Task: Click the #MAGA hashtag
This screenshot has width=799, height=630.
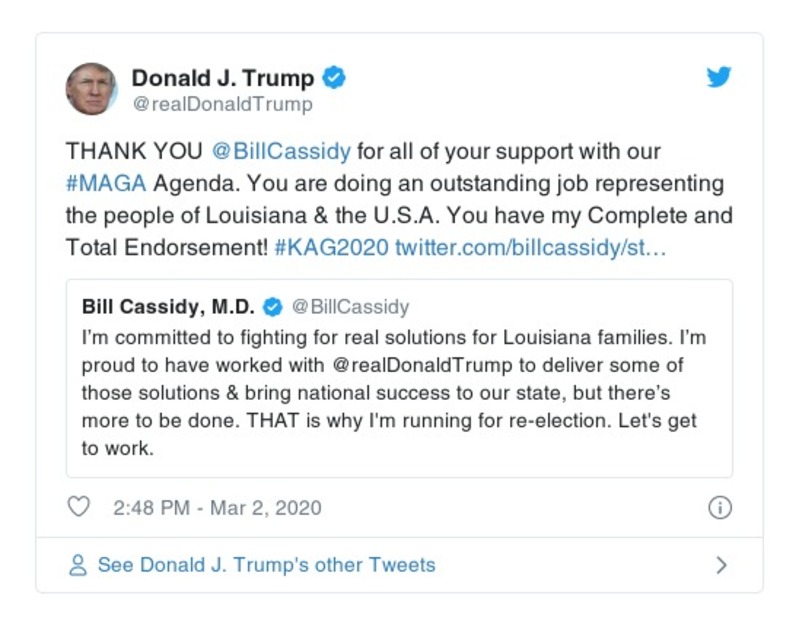Action: [x=101, y=184]
